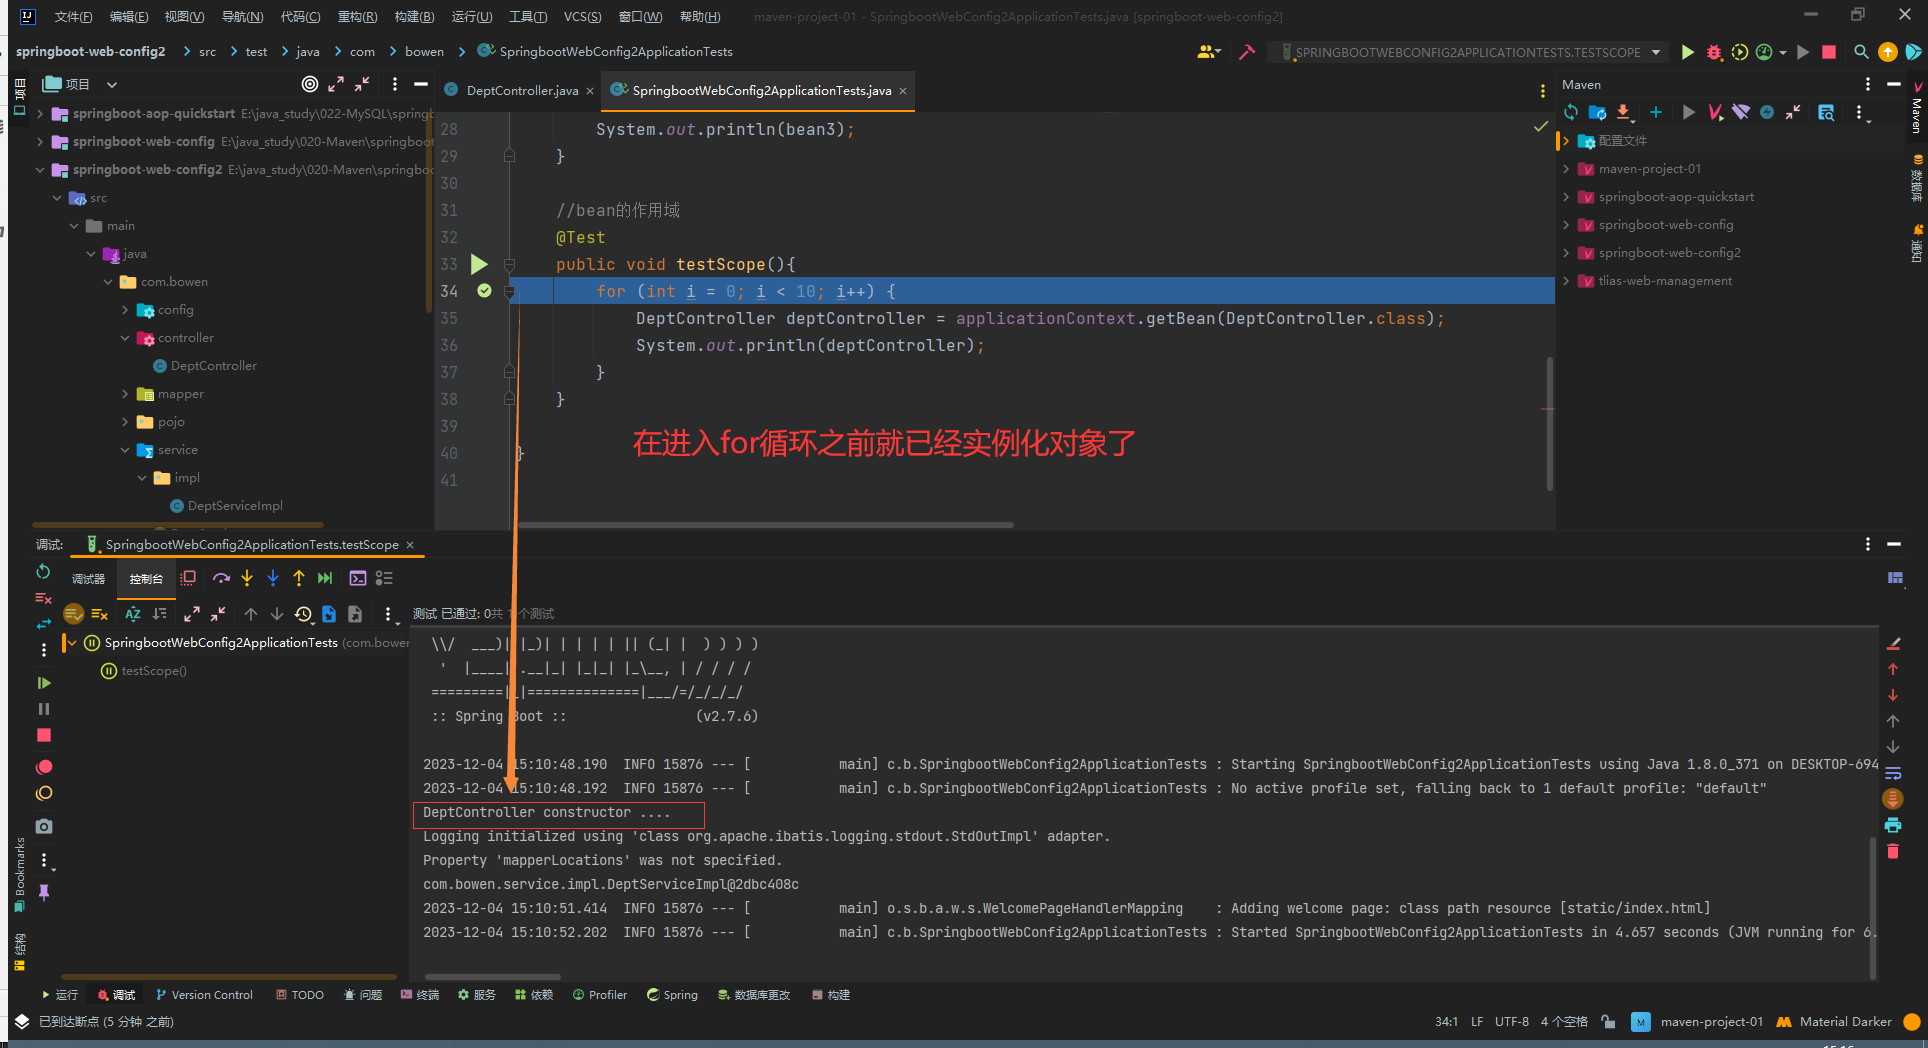Open the 运行 menu
Image resolution: width=1928 pixels, height=1048 pixels.
click(472, 17)
